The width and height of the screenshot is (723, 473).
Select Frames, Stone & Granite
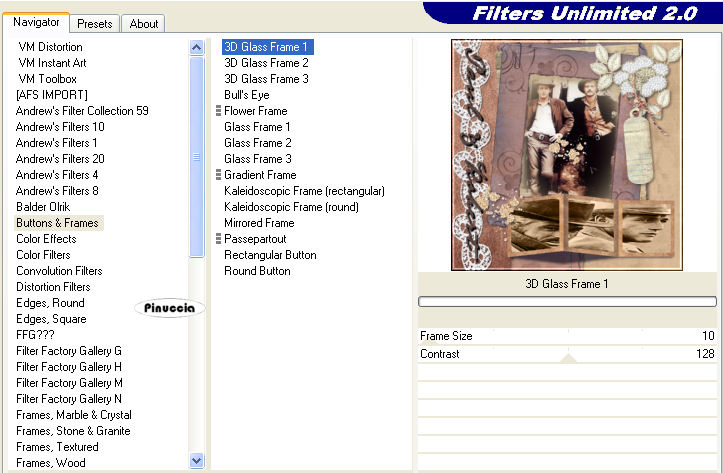[73, 431]
